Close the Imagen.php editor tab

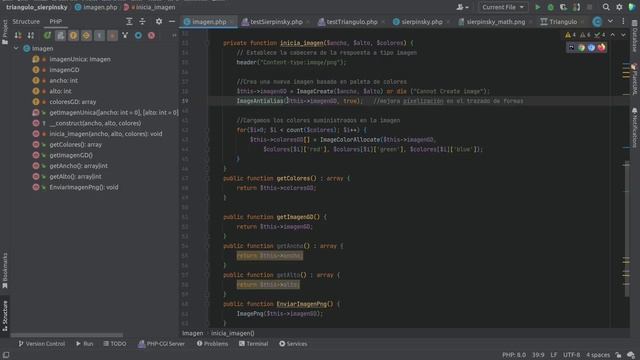coord(231,22)
